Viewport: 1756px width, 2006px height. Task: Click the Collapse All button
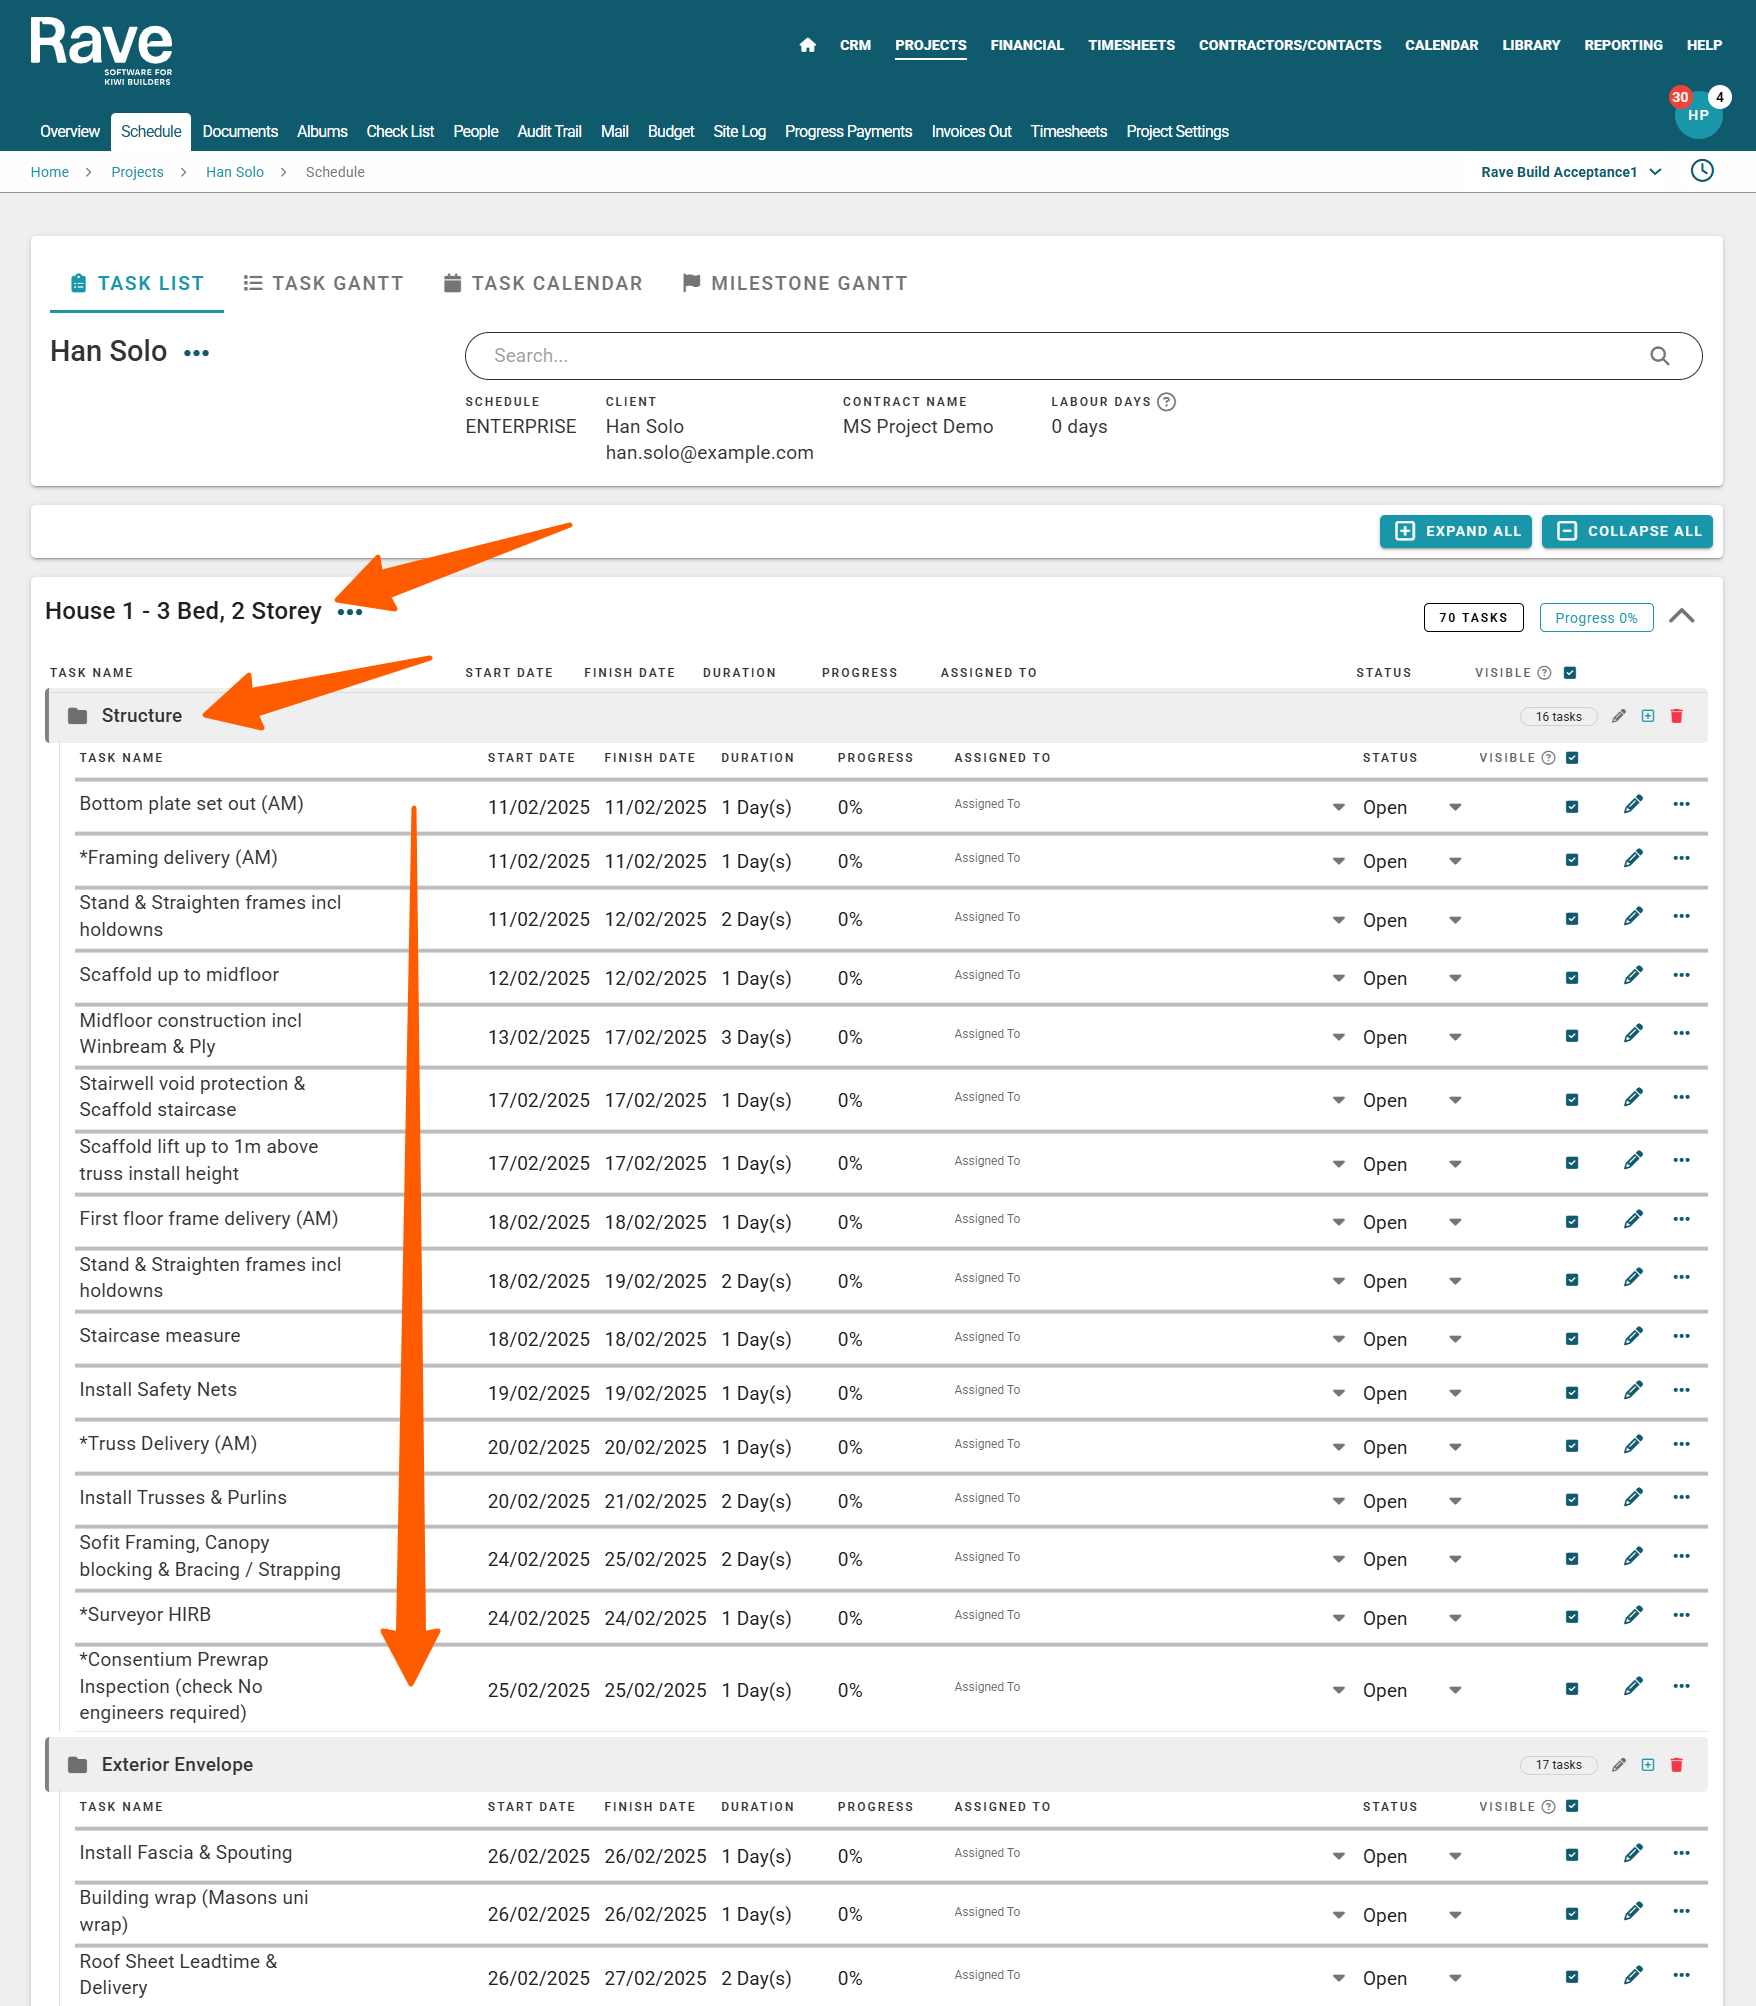tap(1627, 531)
